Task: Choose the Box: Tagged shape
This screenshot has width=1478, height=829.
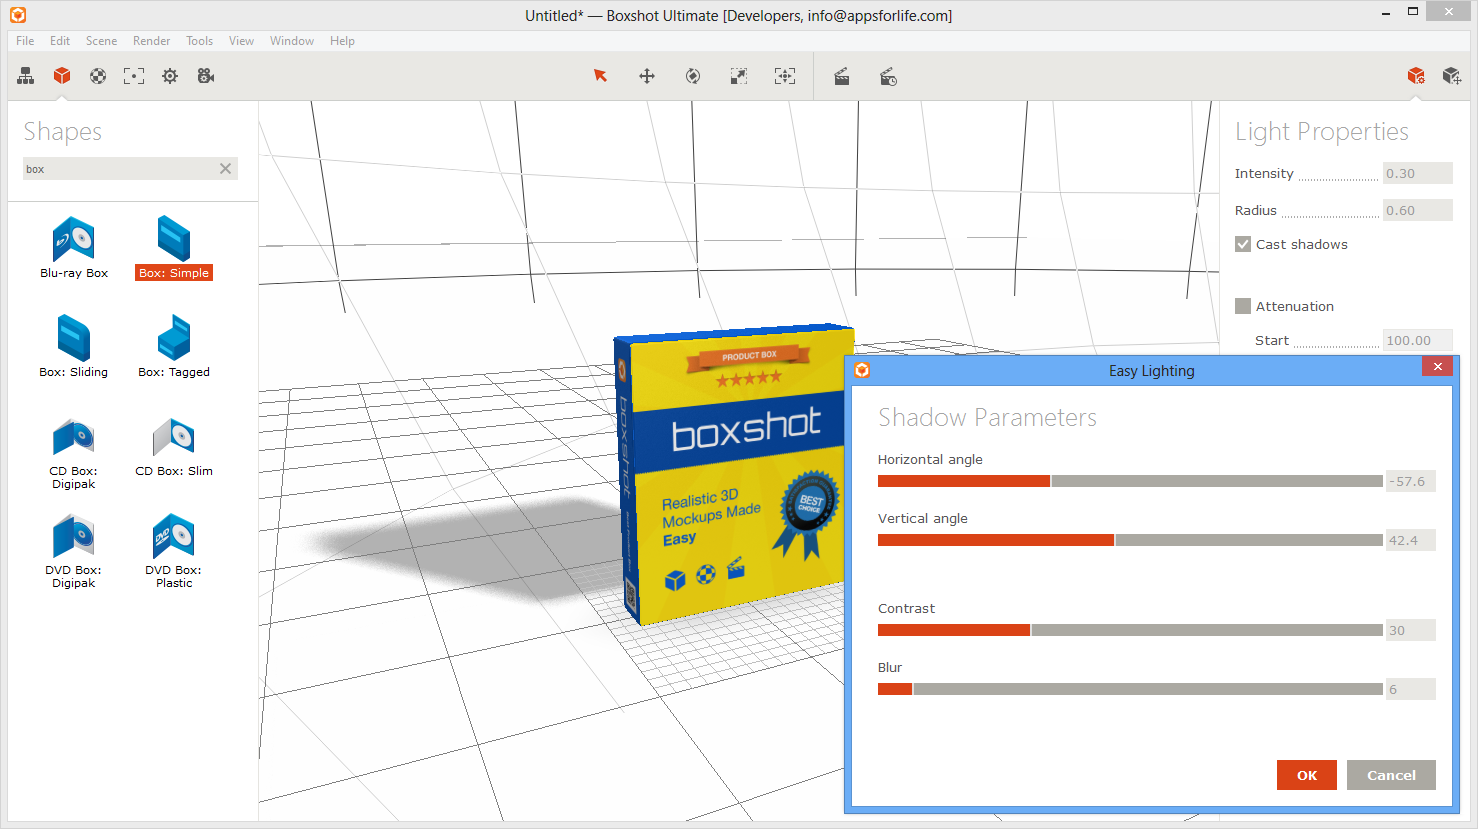Action: tap(174, 346)
